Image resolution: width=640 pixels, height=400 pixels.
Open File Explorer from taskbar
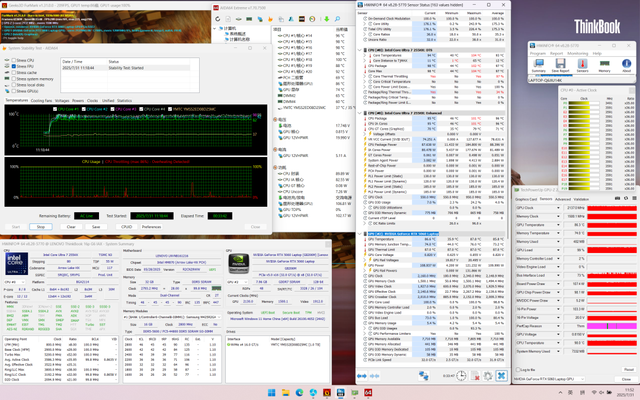pos(285,393)
